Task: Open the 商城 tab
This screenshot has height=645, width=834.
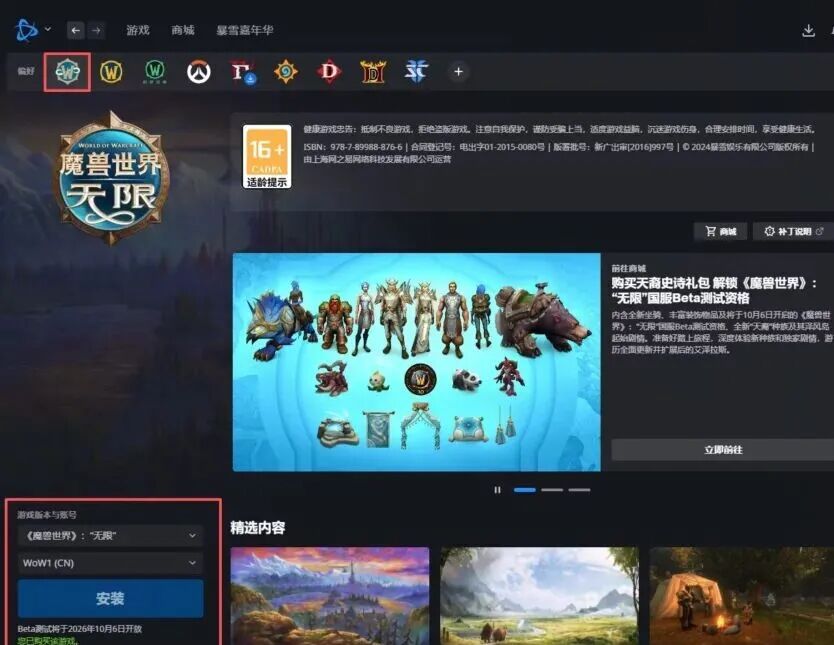Action: tap(182, 30)
